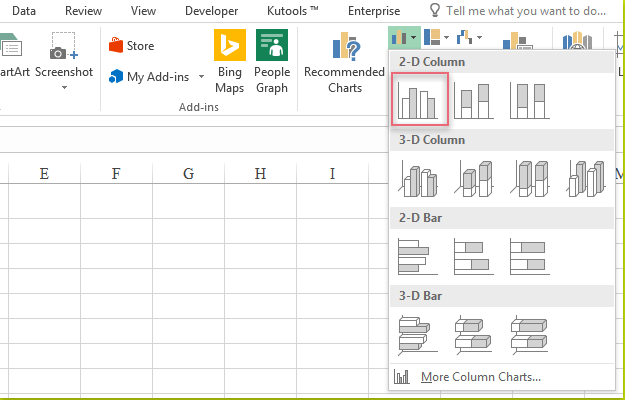Choose the 3-D 100% Stacked Bar chart
Viewport: 625px width, 400px height.
point(530,334)
